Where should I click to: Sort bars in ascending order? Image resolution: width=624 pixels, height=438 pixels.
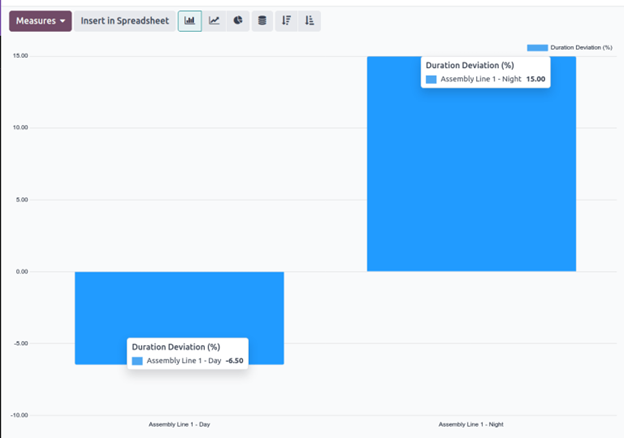click(x=310, y=21)
